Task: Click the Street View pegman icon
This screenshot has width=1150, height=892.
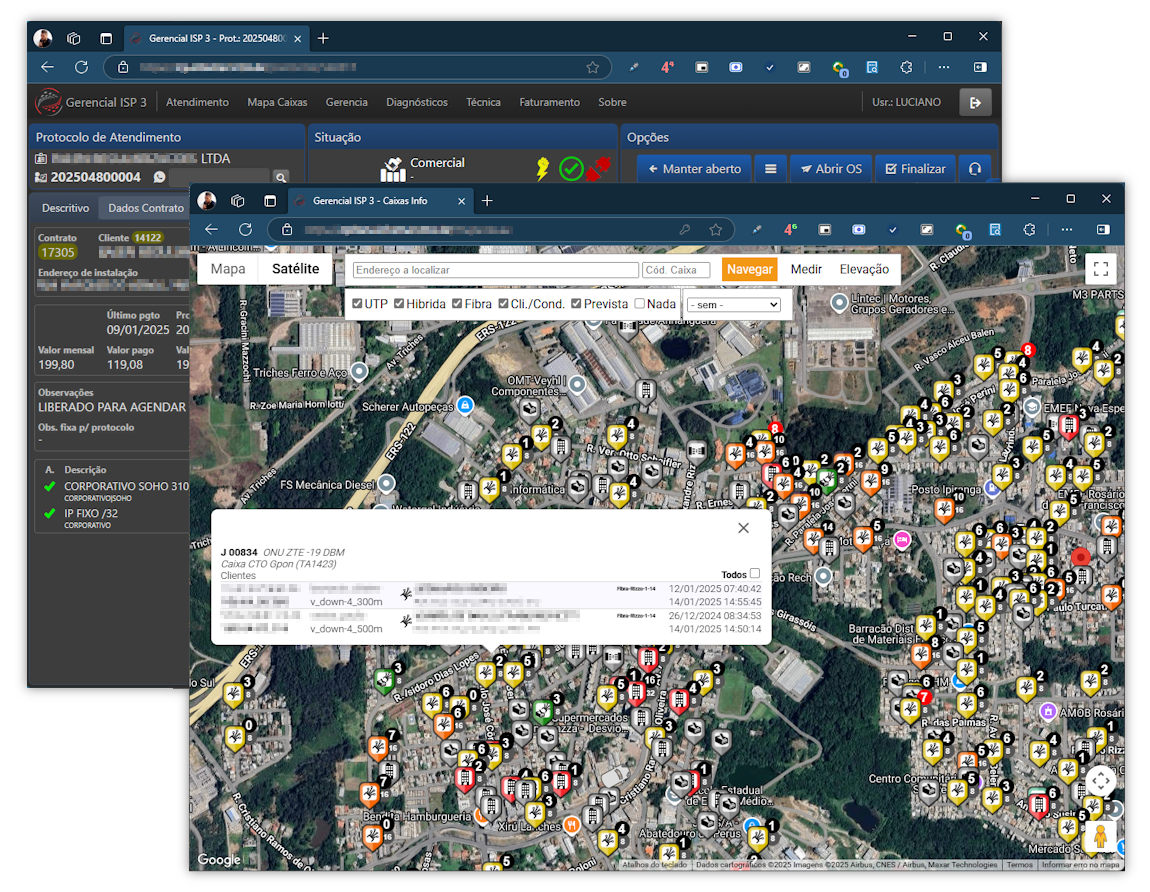Action: [1100, 837]
